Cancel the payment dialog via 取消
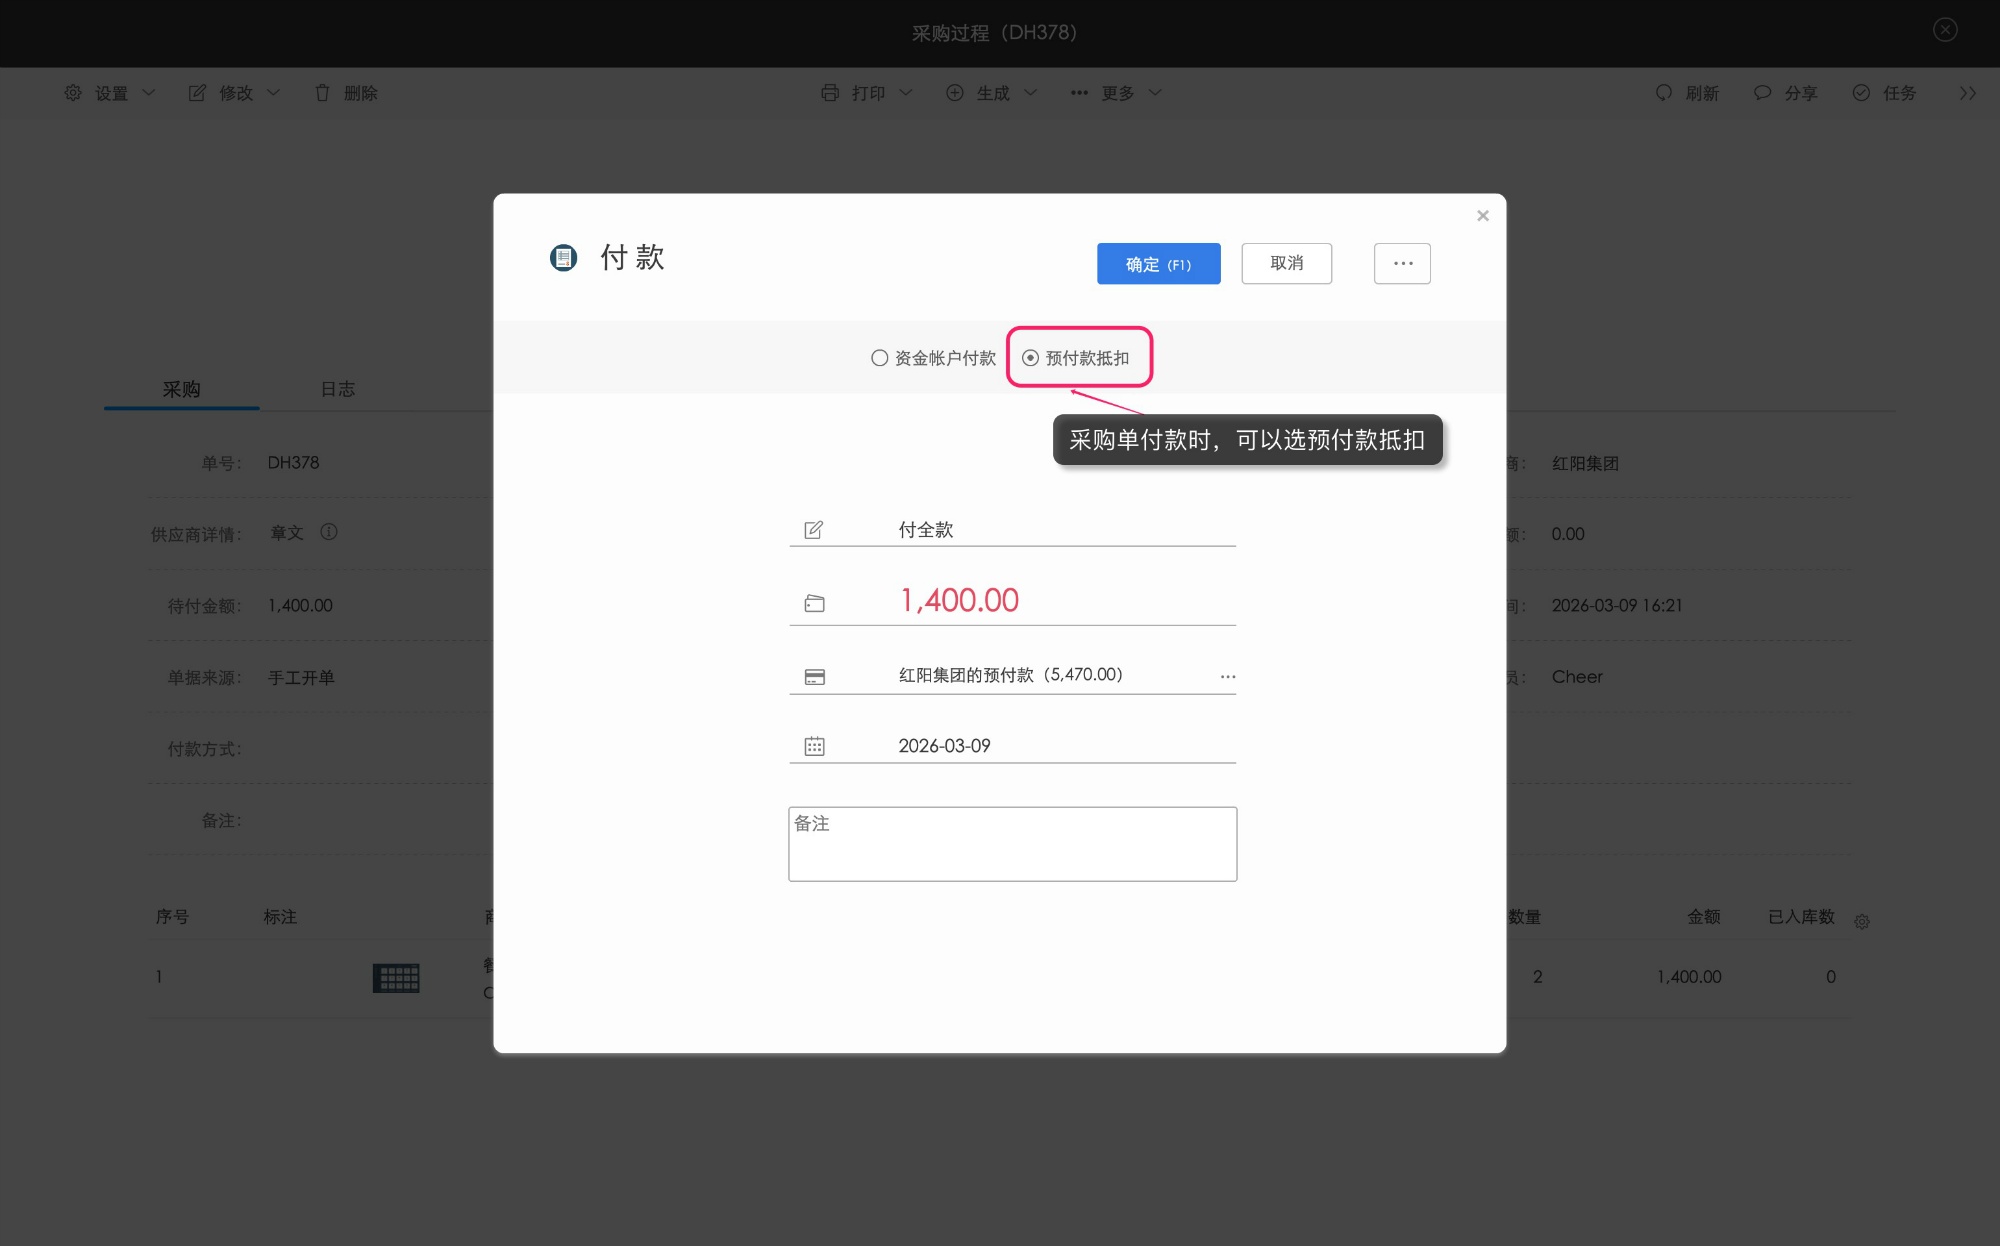Image resolution: width=2000 pixels, height=1246 pixels. (1286, 263)
